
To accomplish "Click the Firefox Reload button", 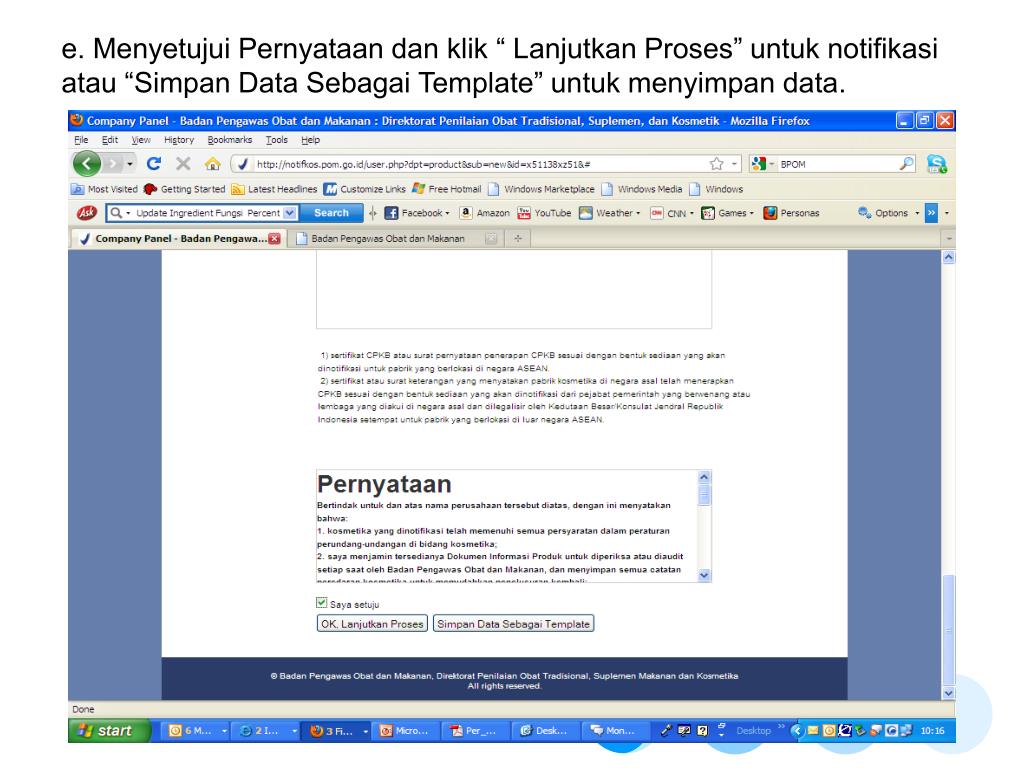I will [x=155, y=164].
